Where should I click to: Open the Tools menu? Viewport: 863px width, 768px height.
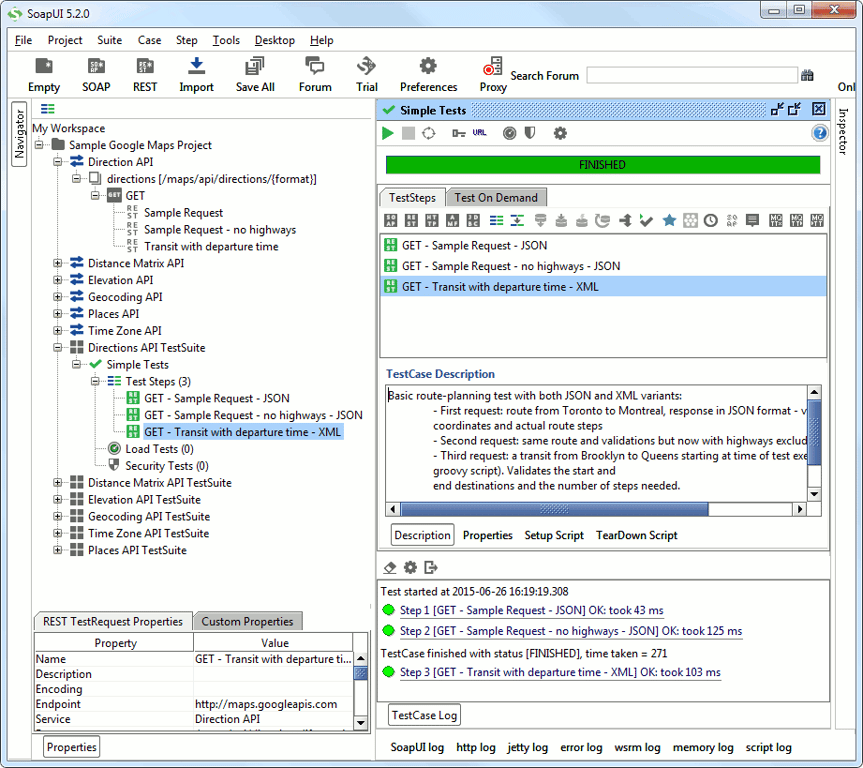tap(226, 40)
